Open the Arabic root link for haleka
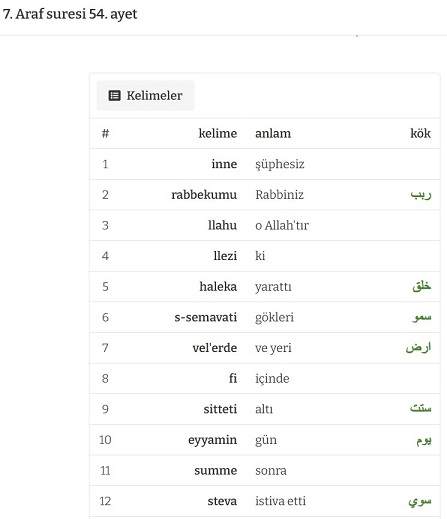Viewport: 447px width, 519px height. tap(422, 286)
